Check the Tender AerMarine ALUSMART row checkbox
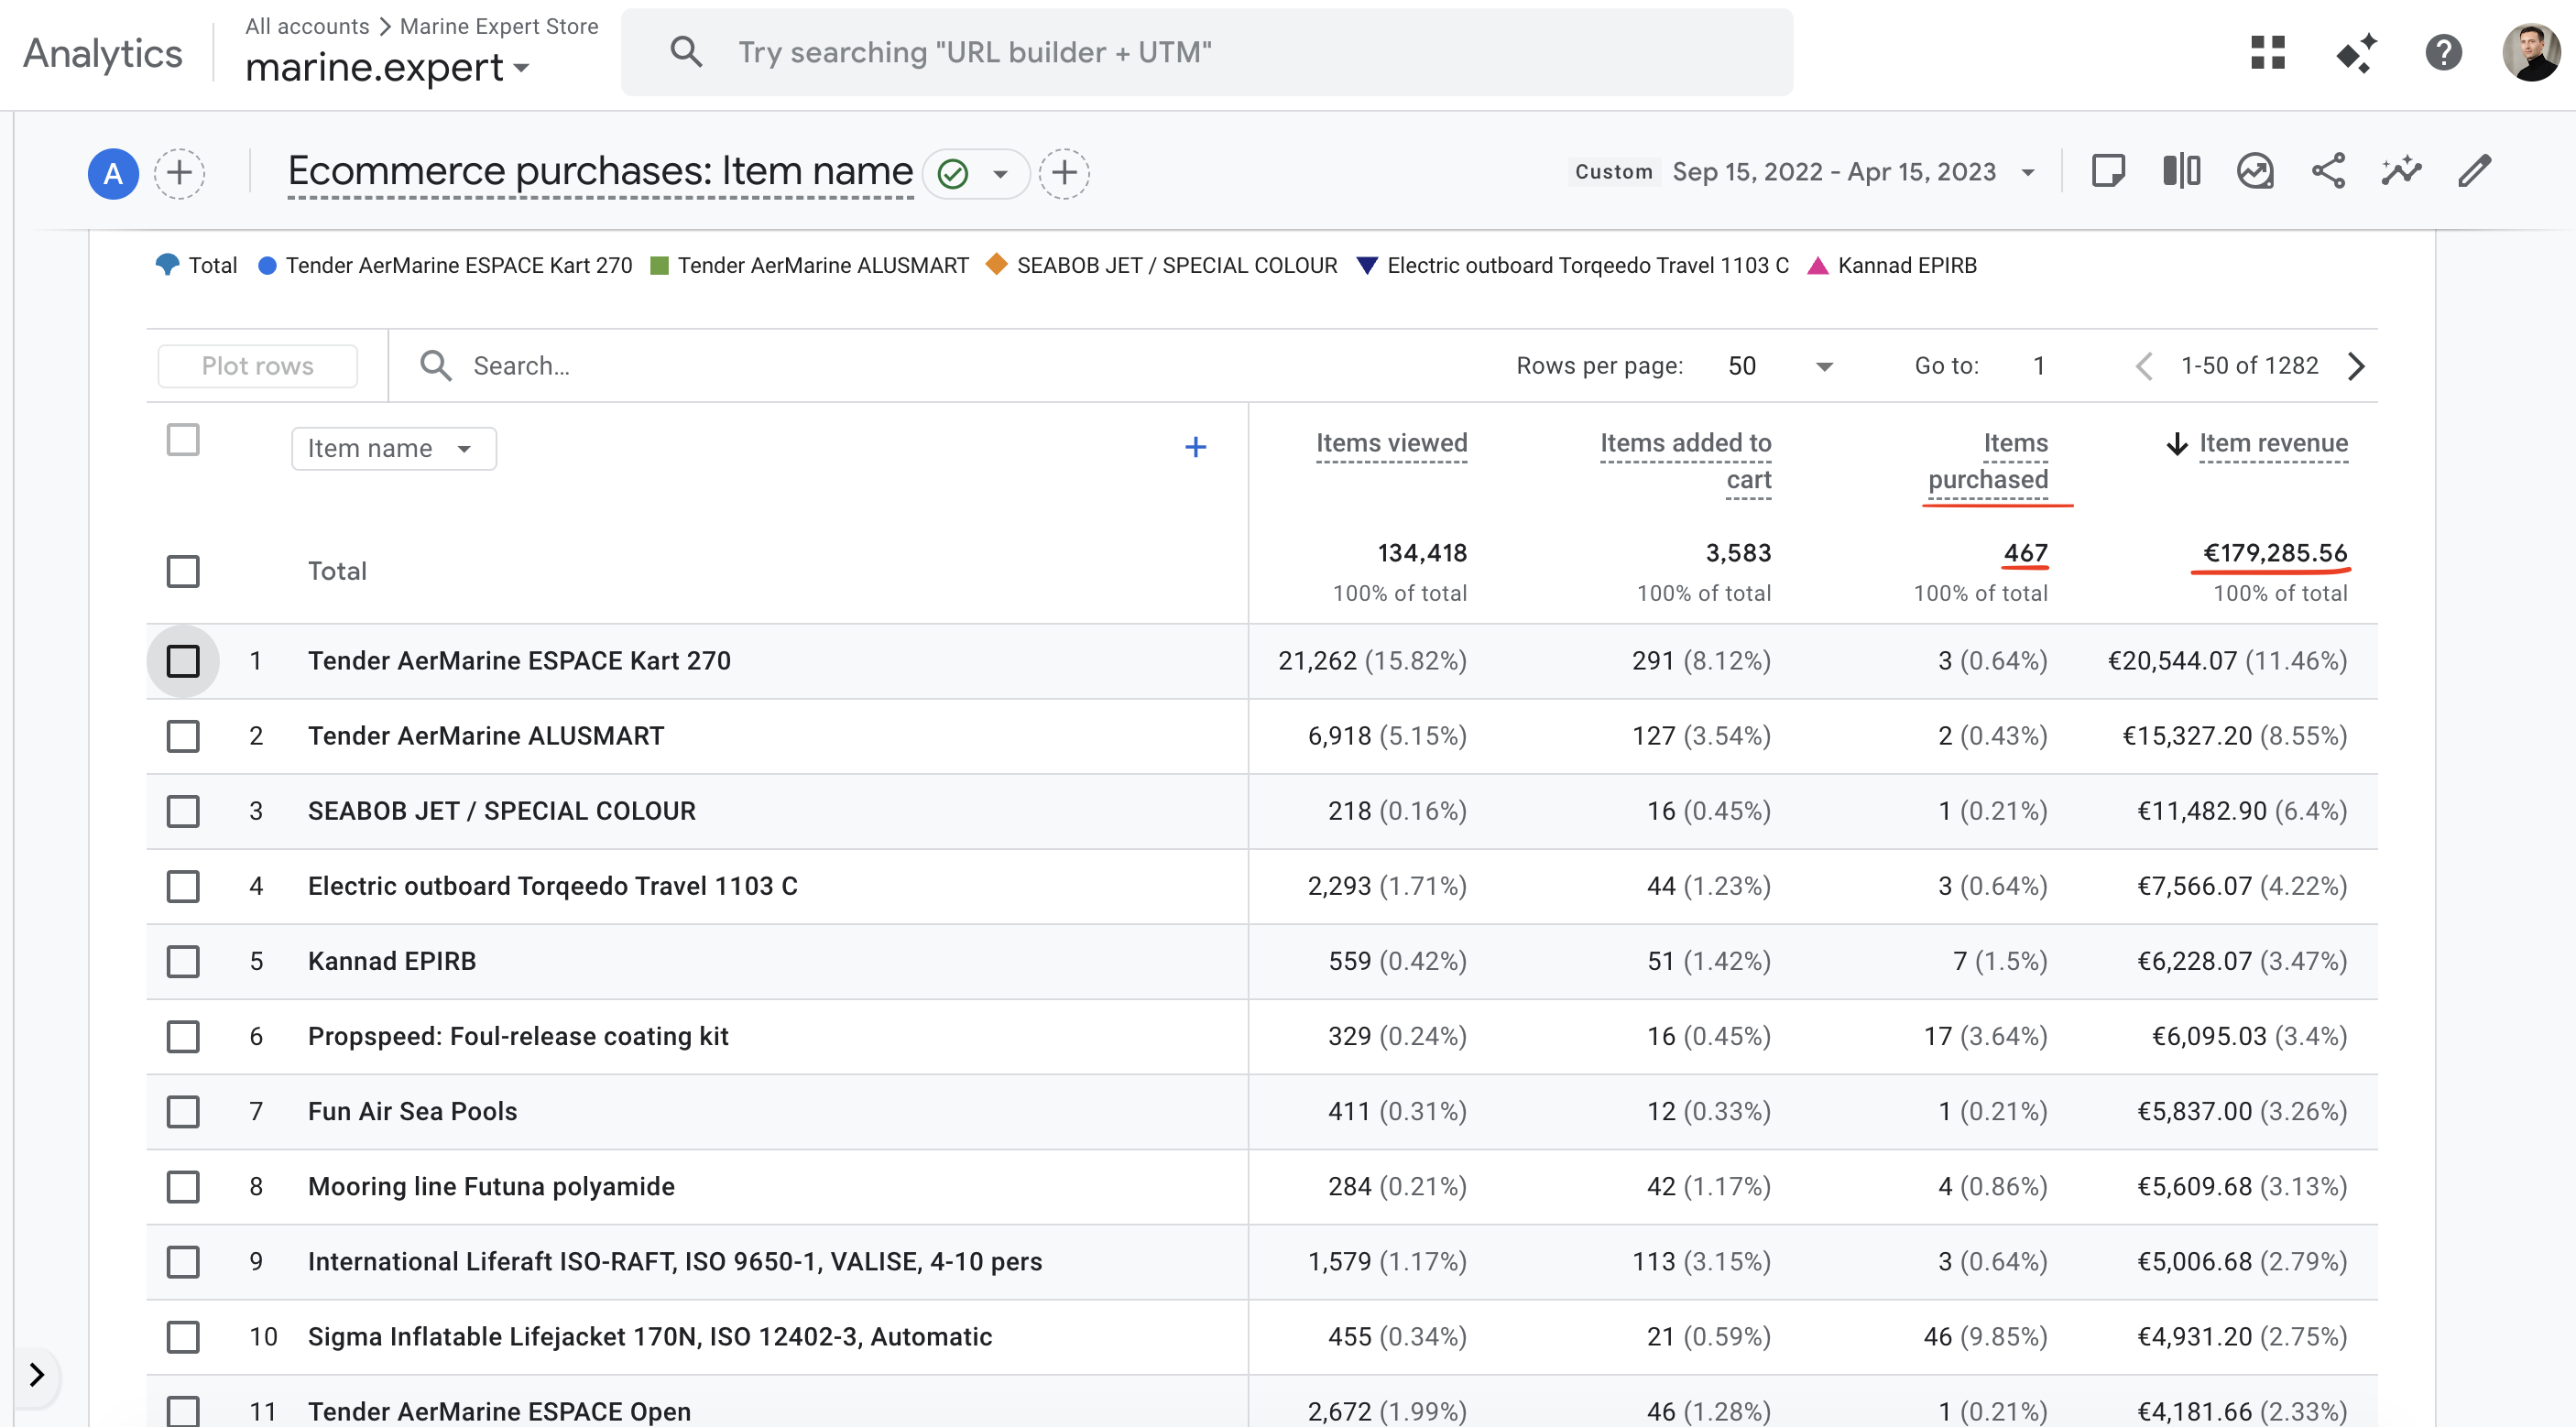Screen dimensions: 2576x1427 pyautogui.click(x=183, y=736)
